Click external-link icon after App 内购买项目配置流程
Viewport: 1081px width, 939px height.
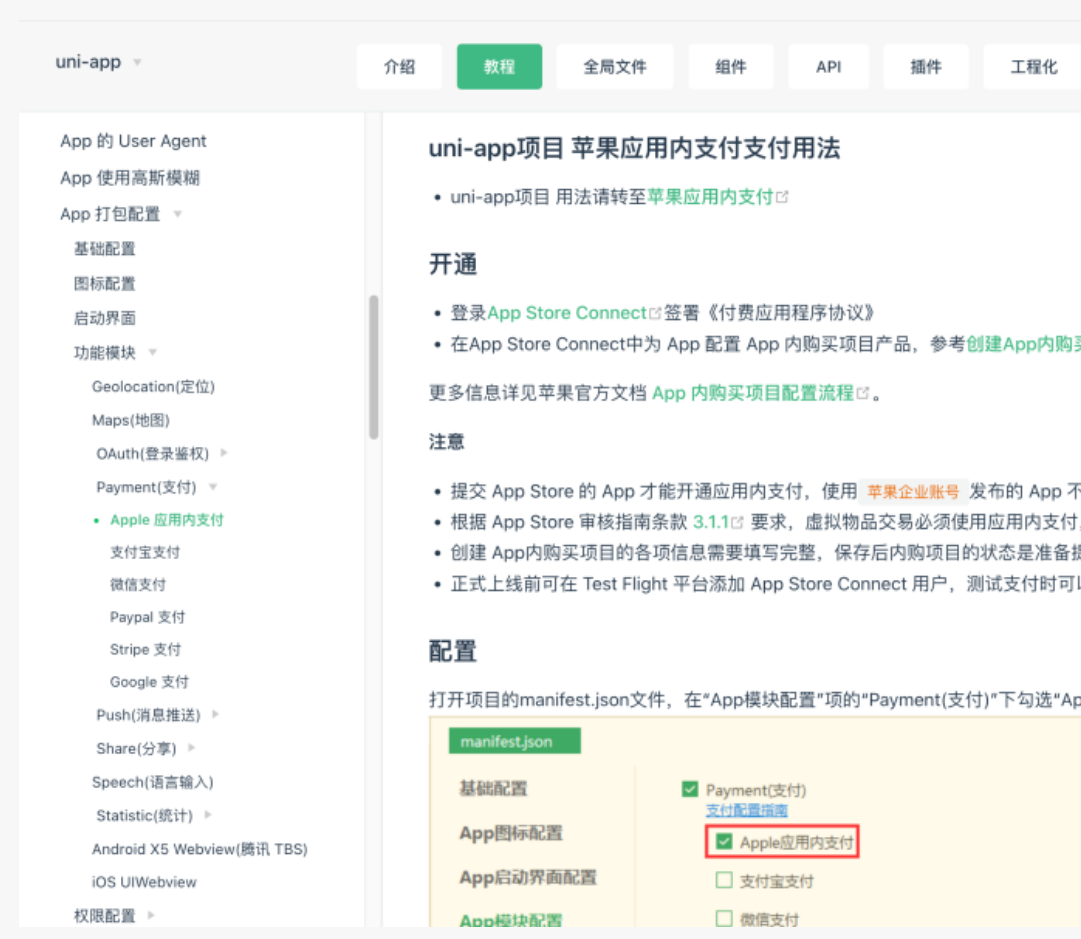[x=863, y=394]
